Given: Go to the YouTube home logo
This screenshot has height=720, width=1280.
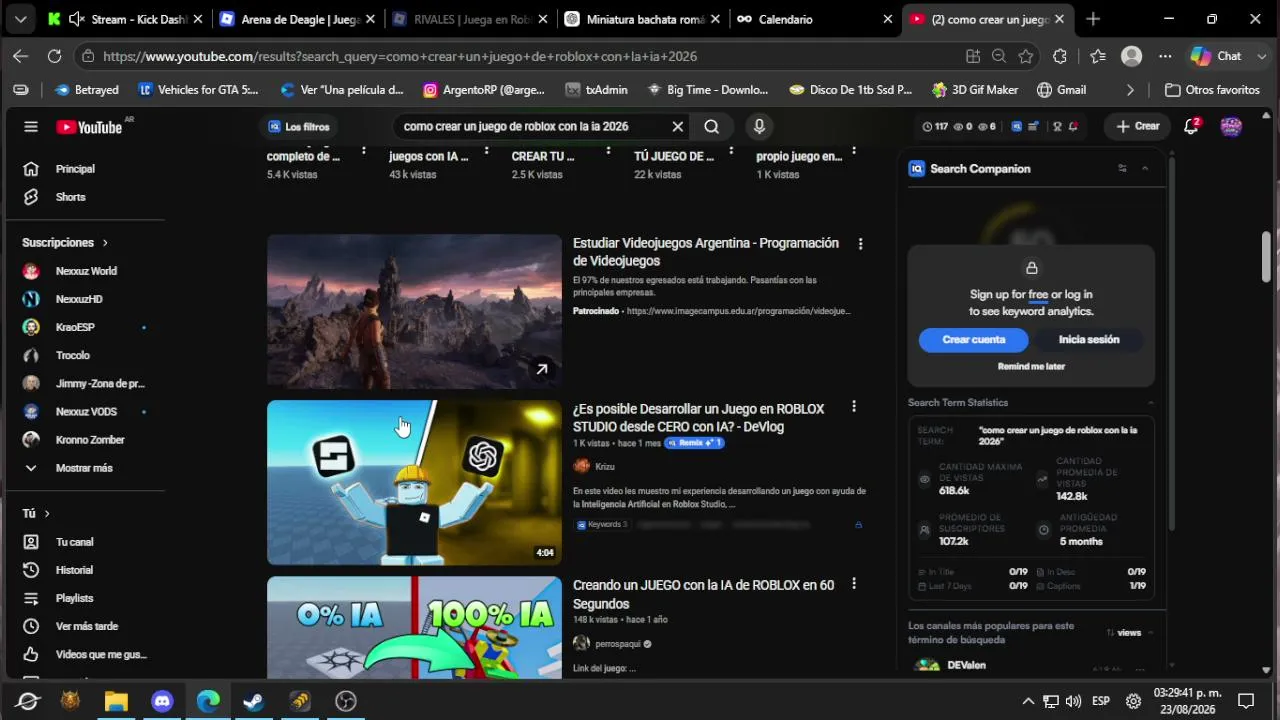Looking at the screenshot, I should point(89,127).
